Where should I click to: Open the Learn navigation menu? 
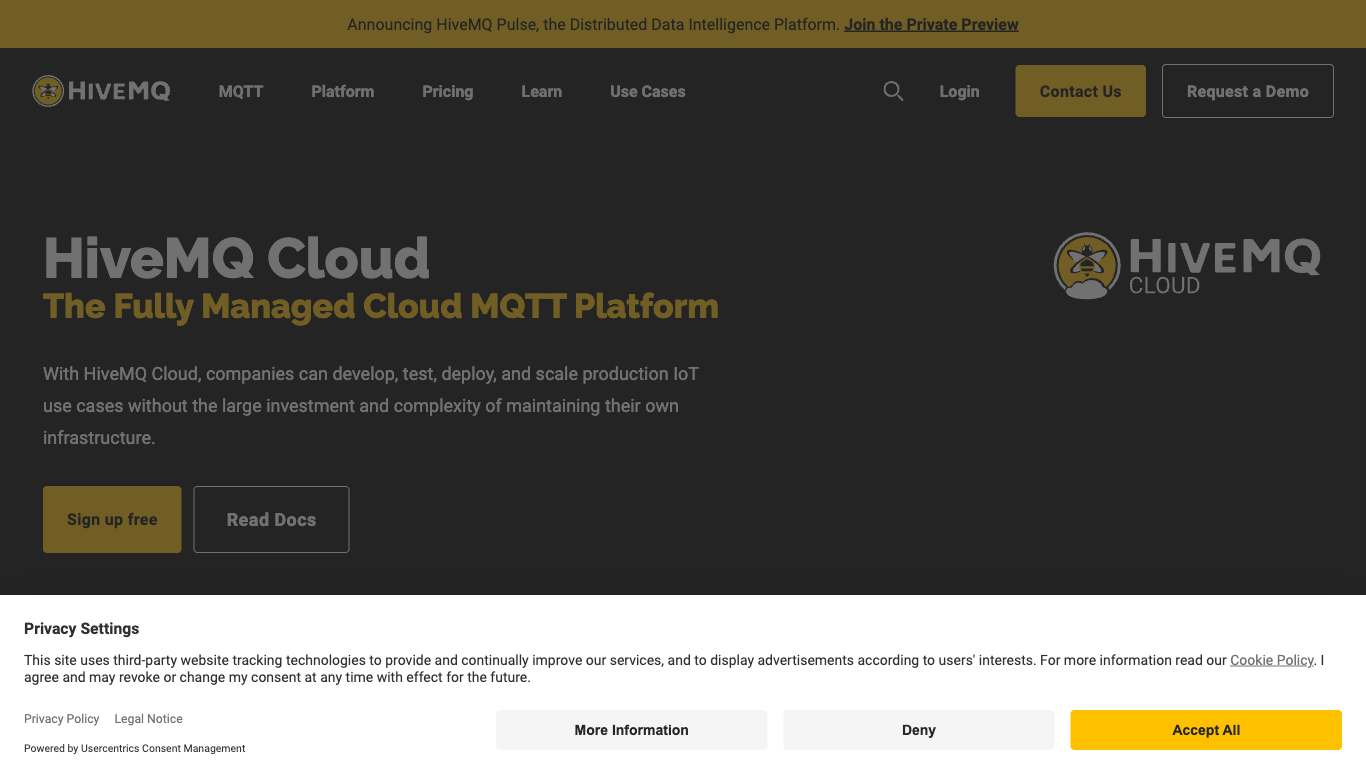(x=541, y=91)
